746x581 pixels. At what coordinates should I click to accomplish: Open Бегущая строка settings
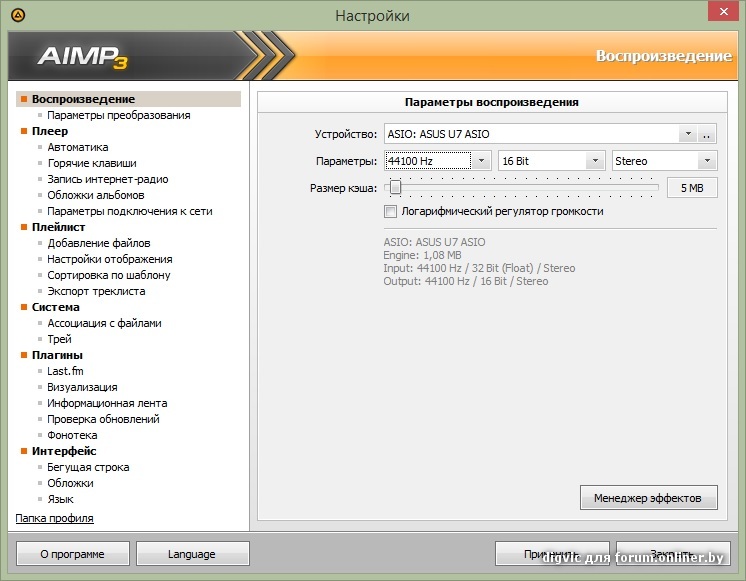click(88, 467)
